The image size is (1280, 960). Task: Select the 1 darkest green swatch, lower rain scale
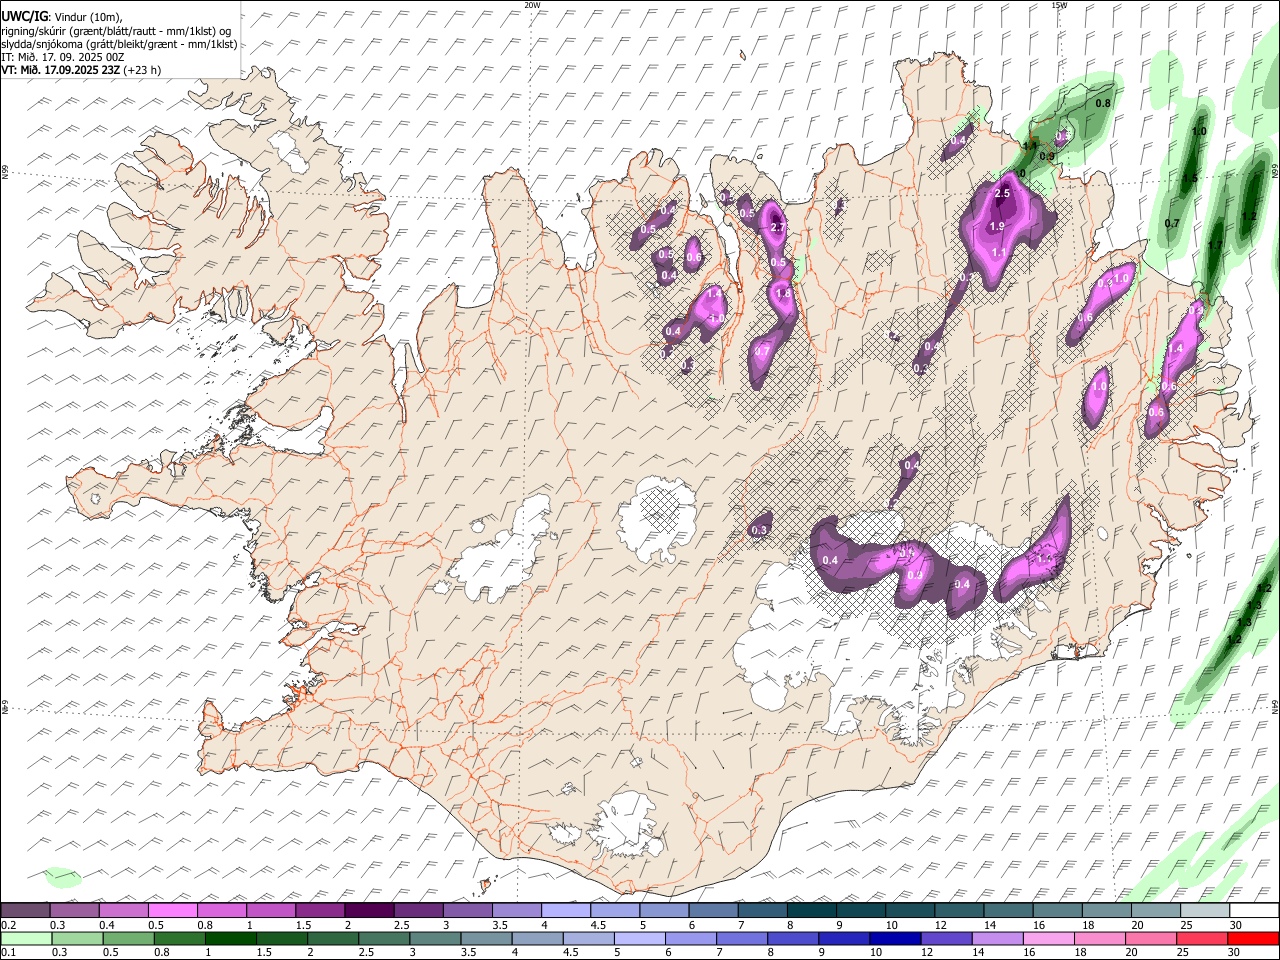click(x=230, y=939)
